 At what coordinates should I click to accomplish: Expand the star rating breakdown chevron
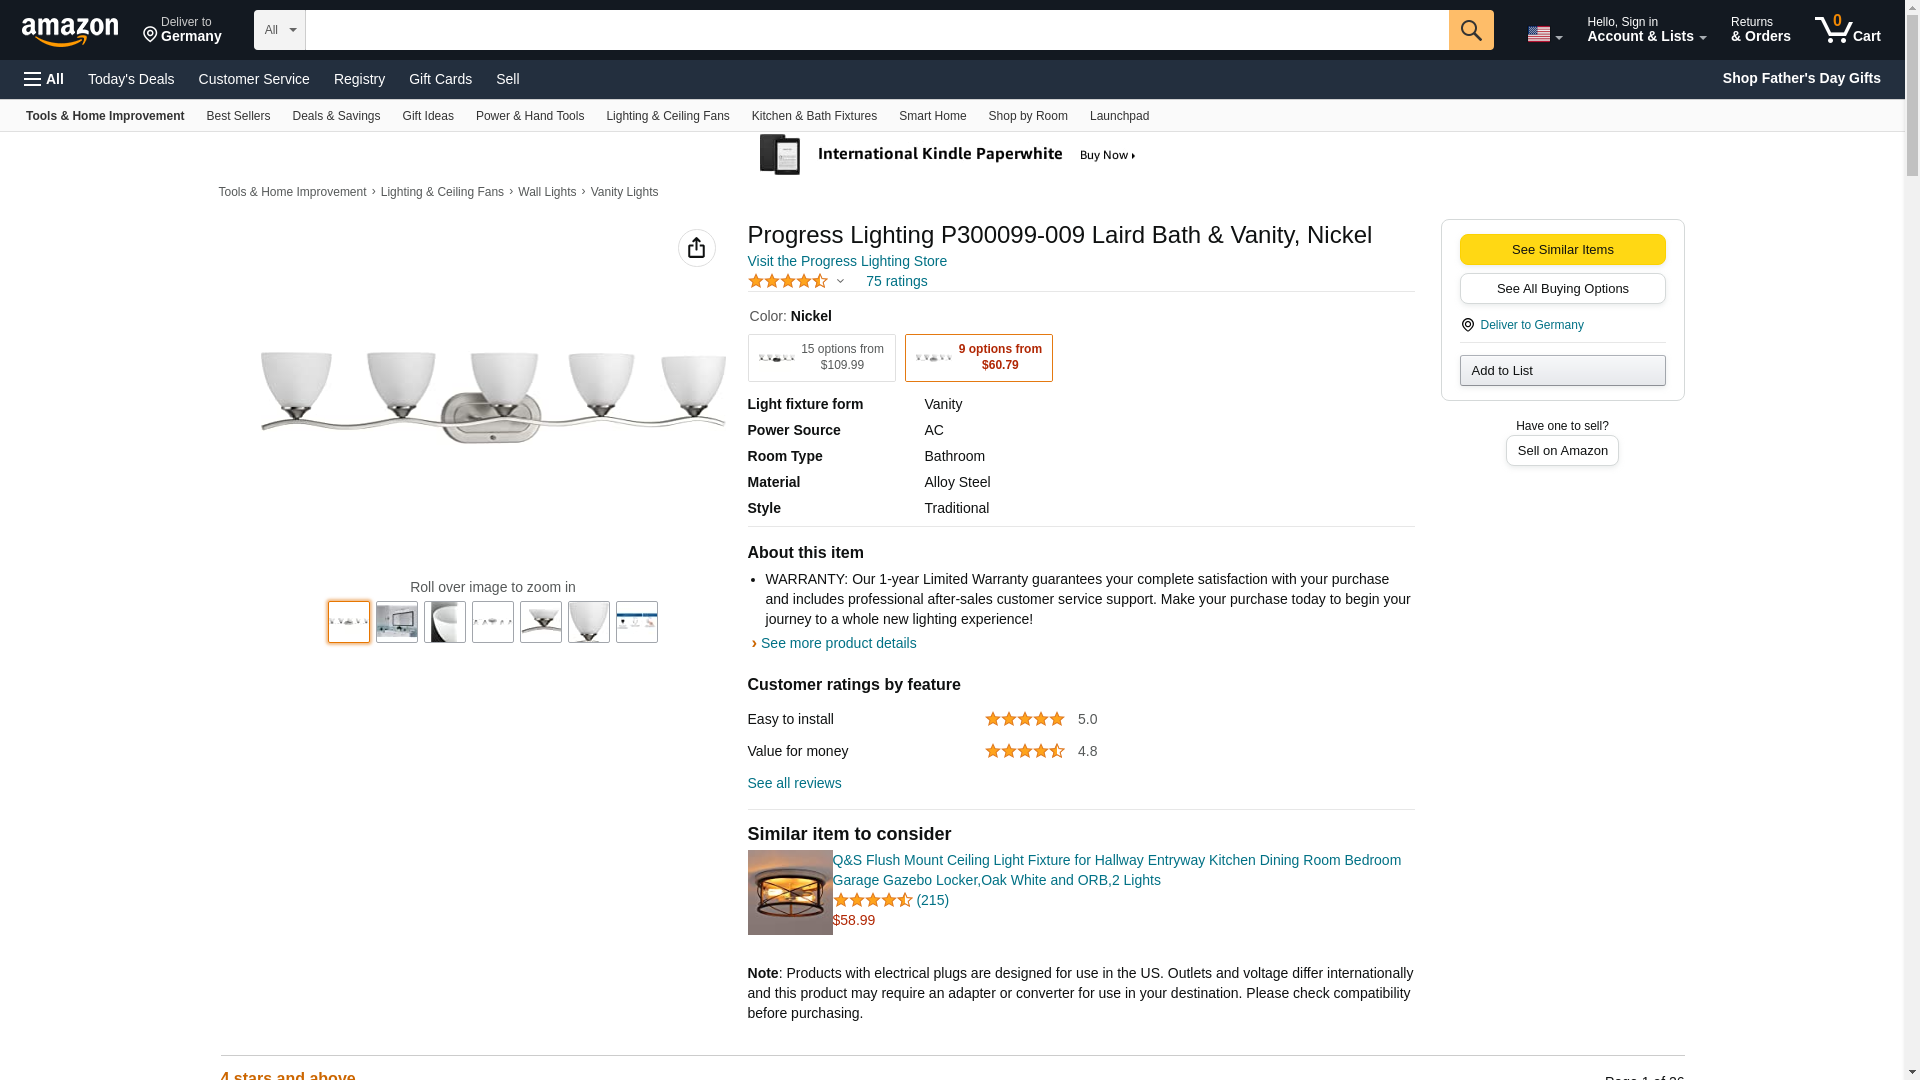pyautogui.click(x=840, y=281)
